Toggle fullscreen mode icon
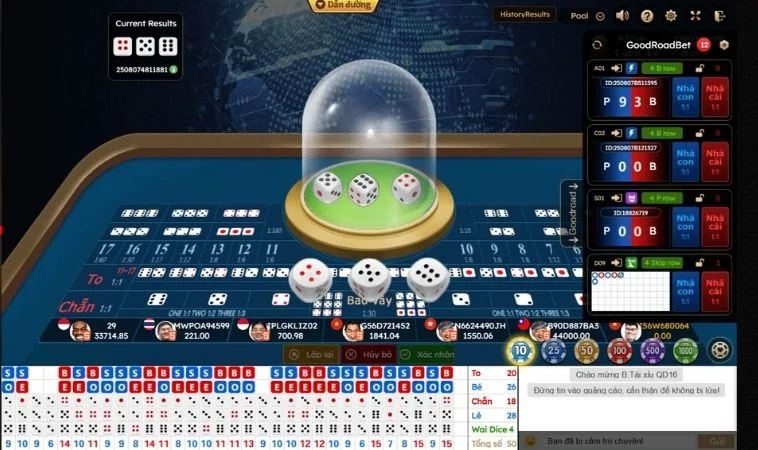The height and width of the screenshot is (450, 758). [x=695, y=16]
